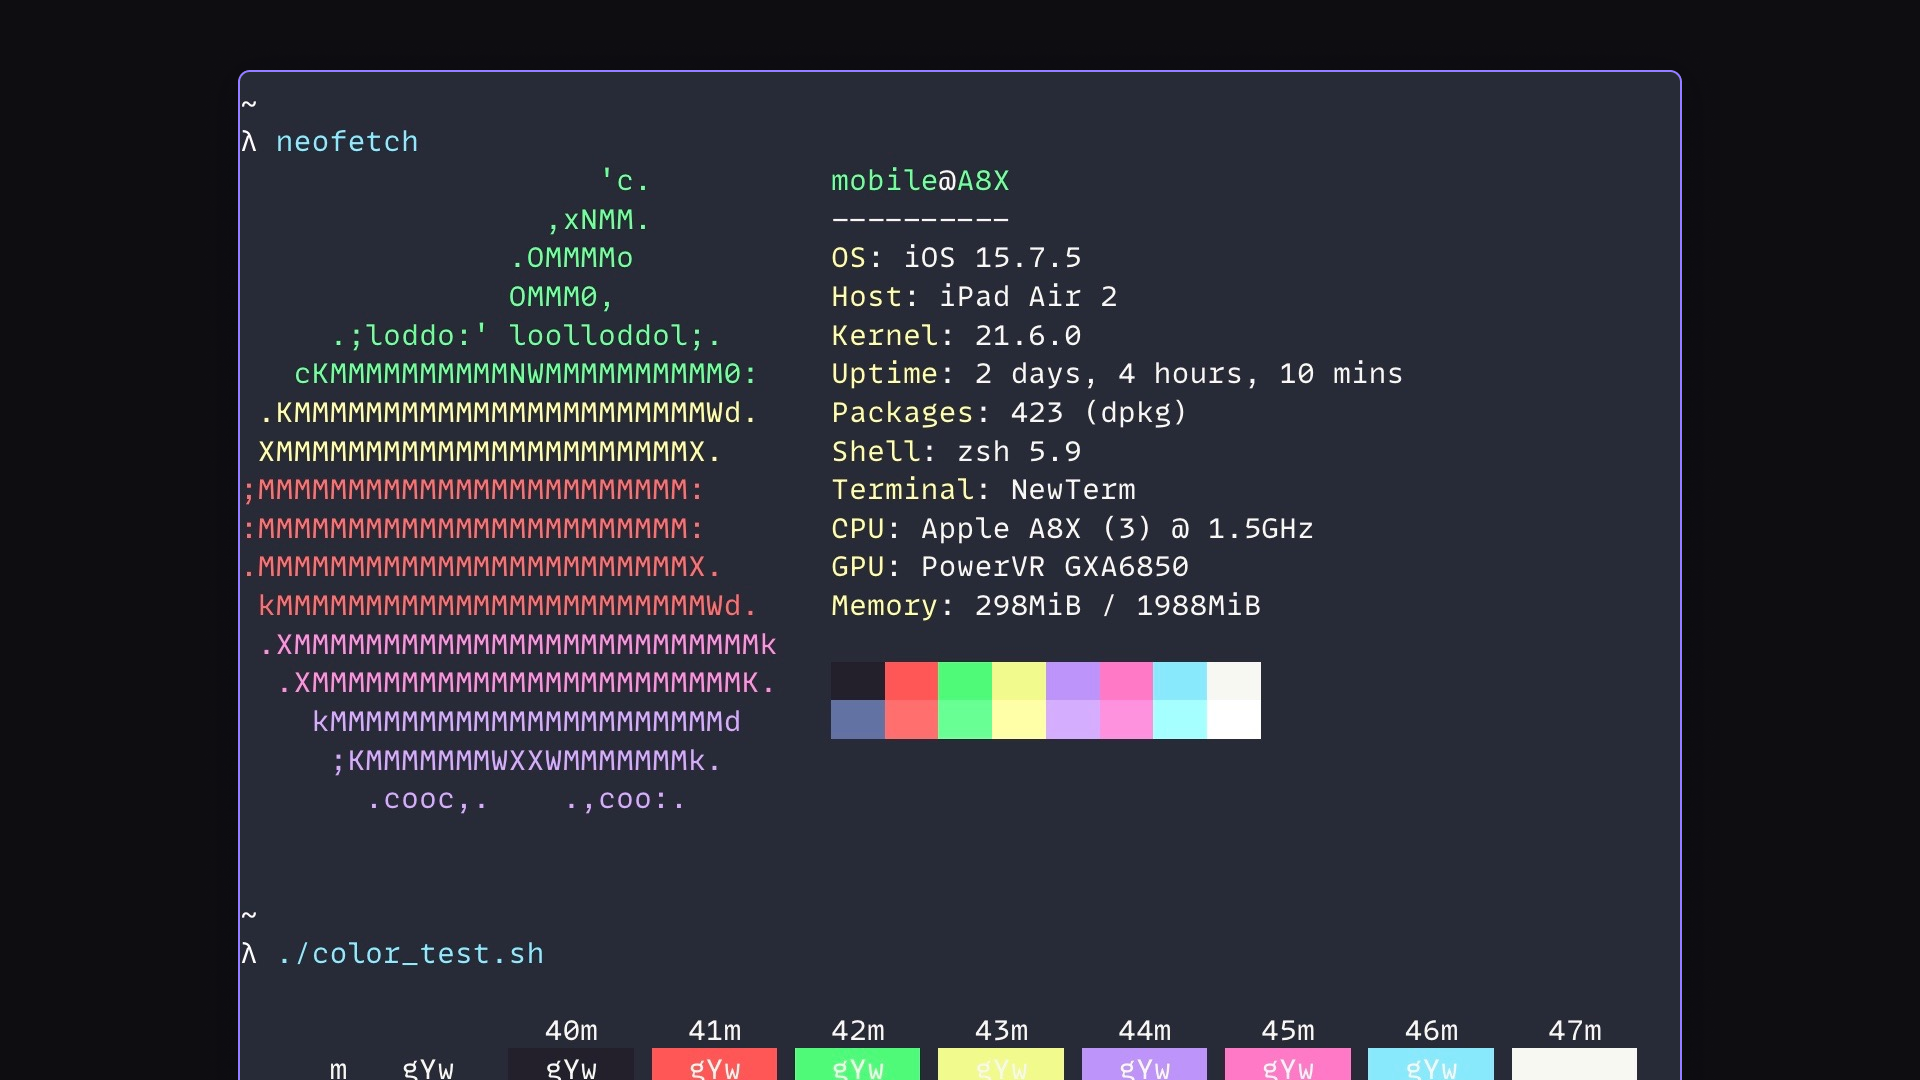Click the Uptime info line
This screenshot has height=1080, width=1920.
[x=1116, y=374]
